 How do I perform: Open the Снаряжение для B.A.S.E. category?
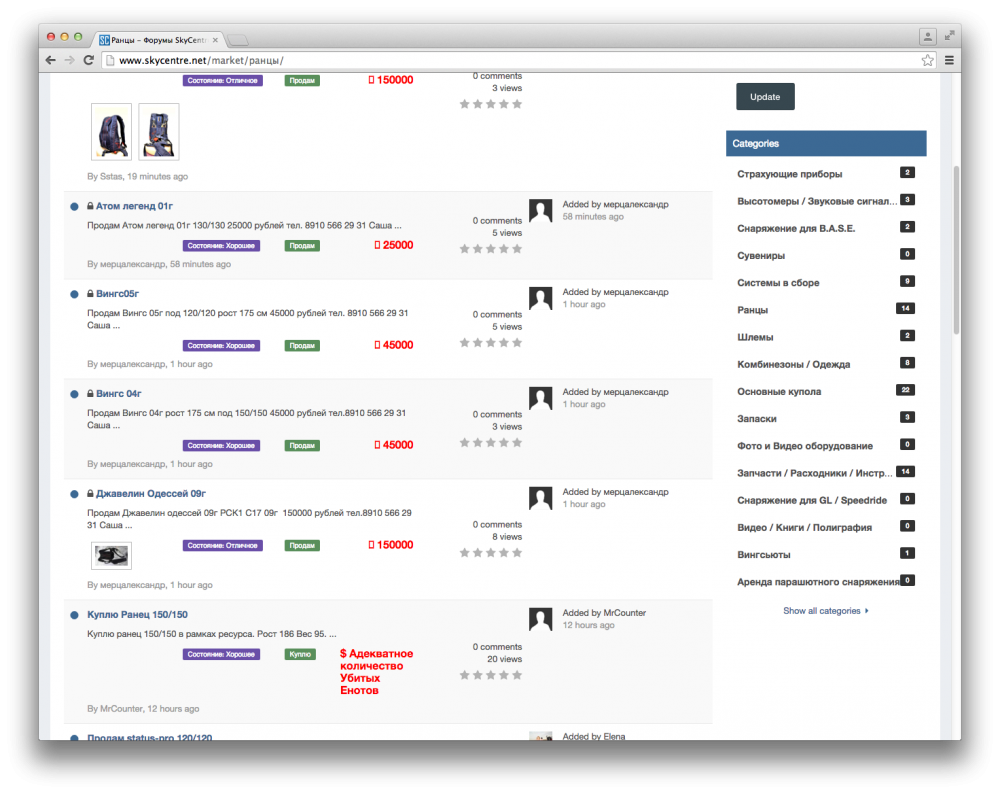(796, 228)
